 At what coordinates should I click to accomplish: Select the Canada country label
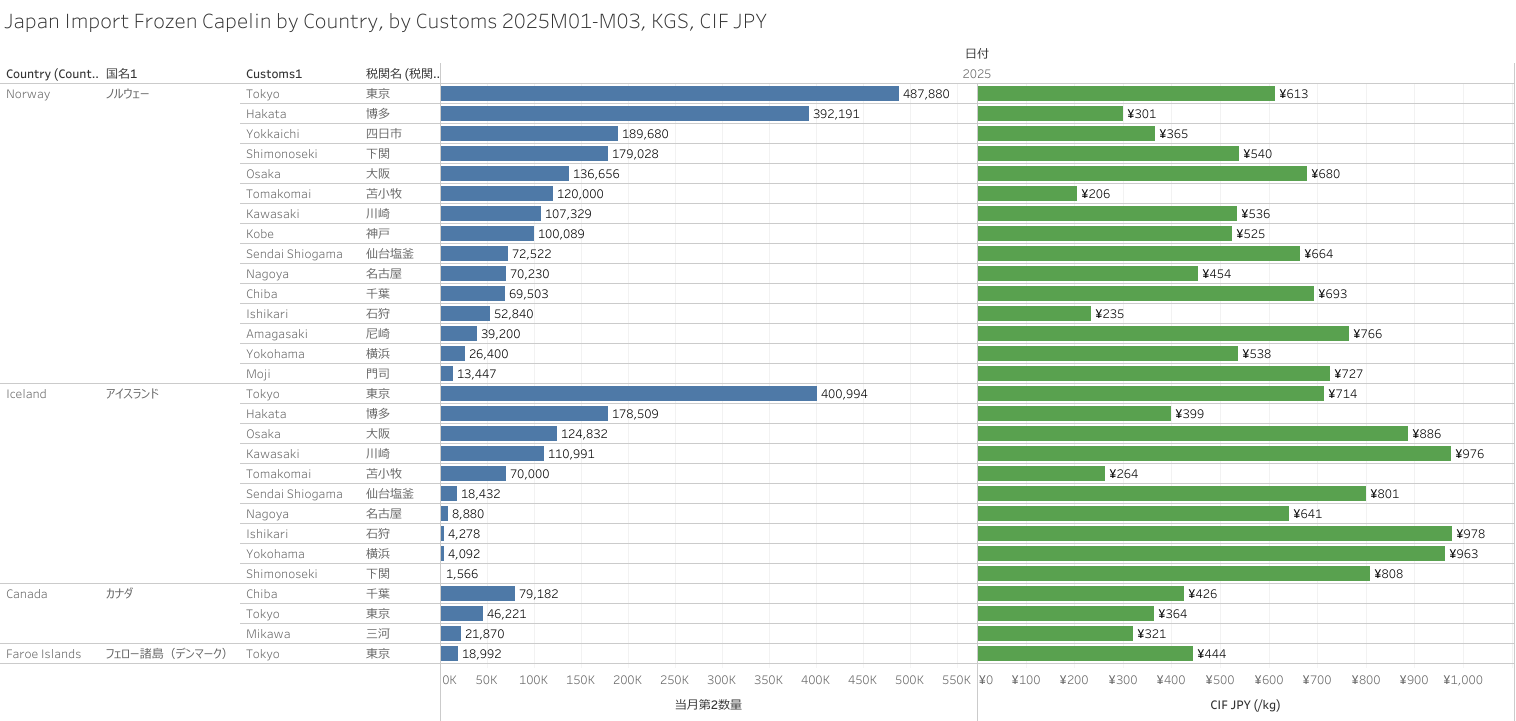click(27, 593)
